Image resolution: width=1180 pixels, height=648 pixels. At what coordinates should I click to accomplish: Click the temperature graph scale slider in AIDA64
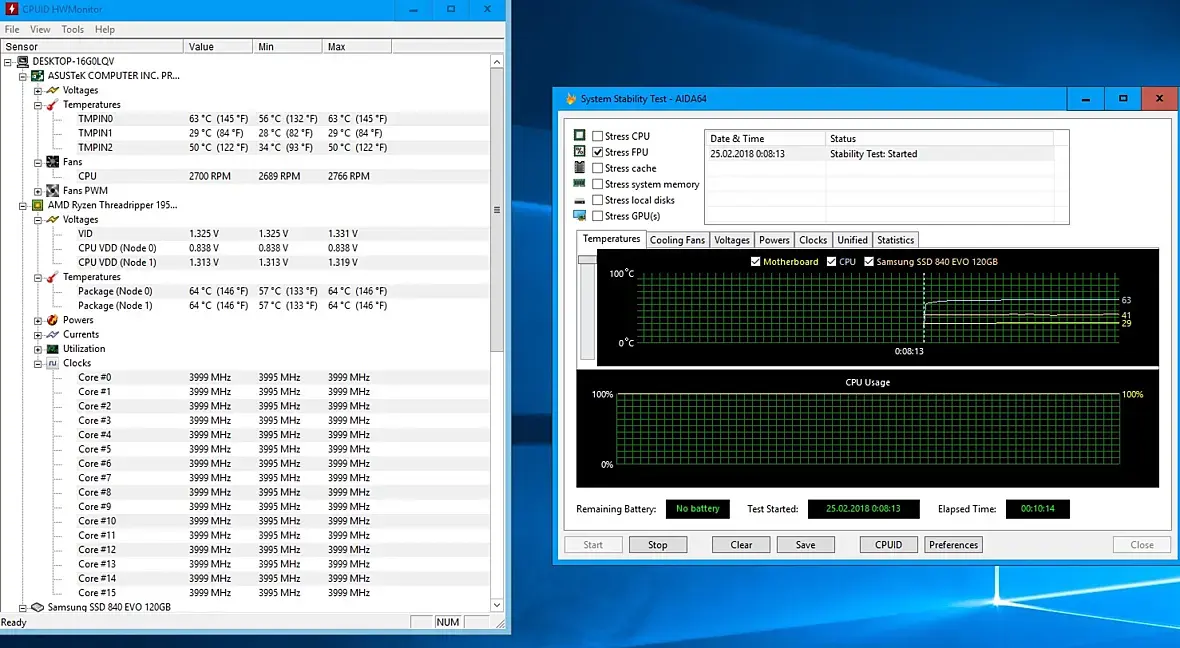click(586, 260)
